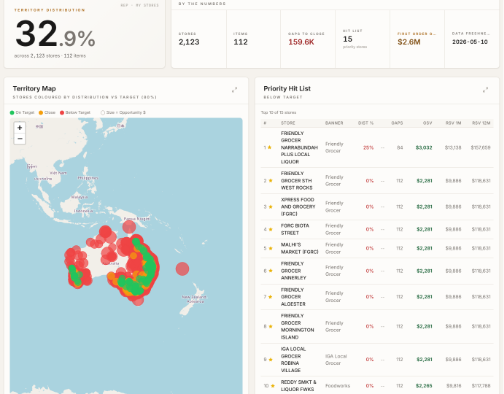The height and width of the screenshot is (394, 504).
Task: Select the Friendly Grocer Alcester store name
Action: point(293,297)
